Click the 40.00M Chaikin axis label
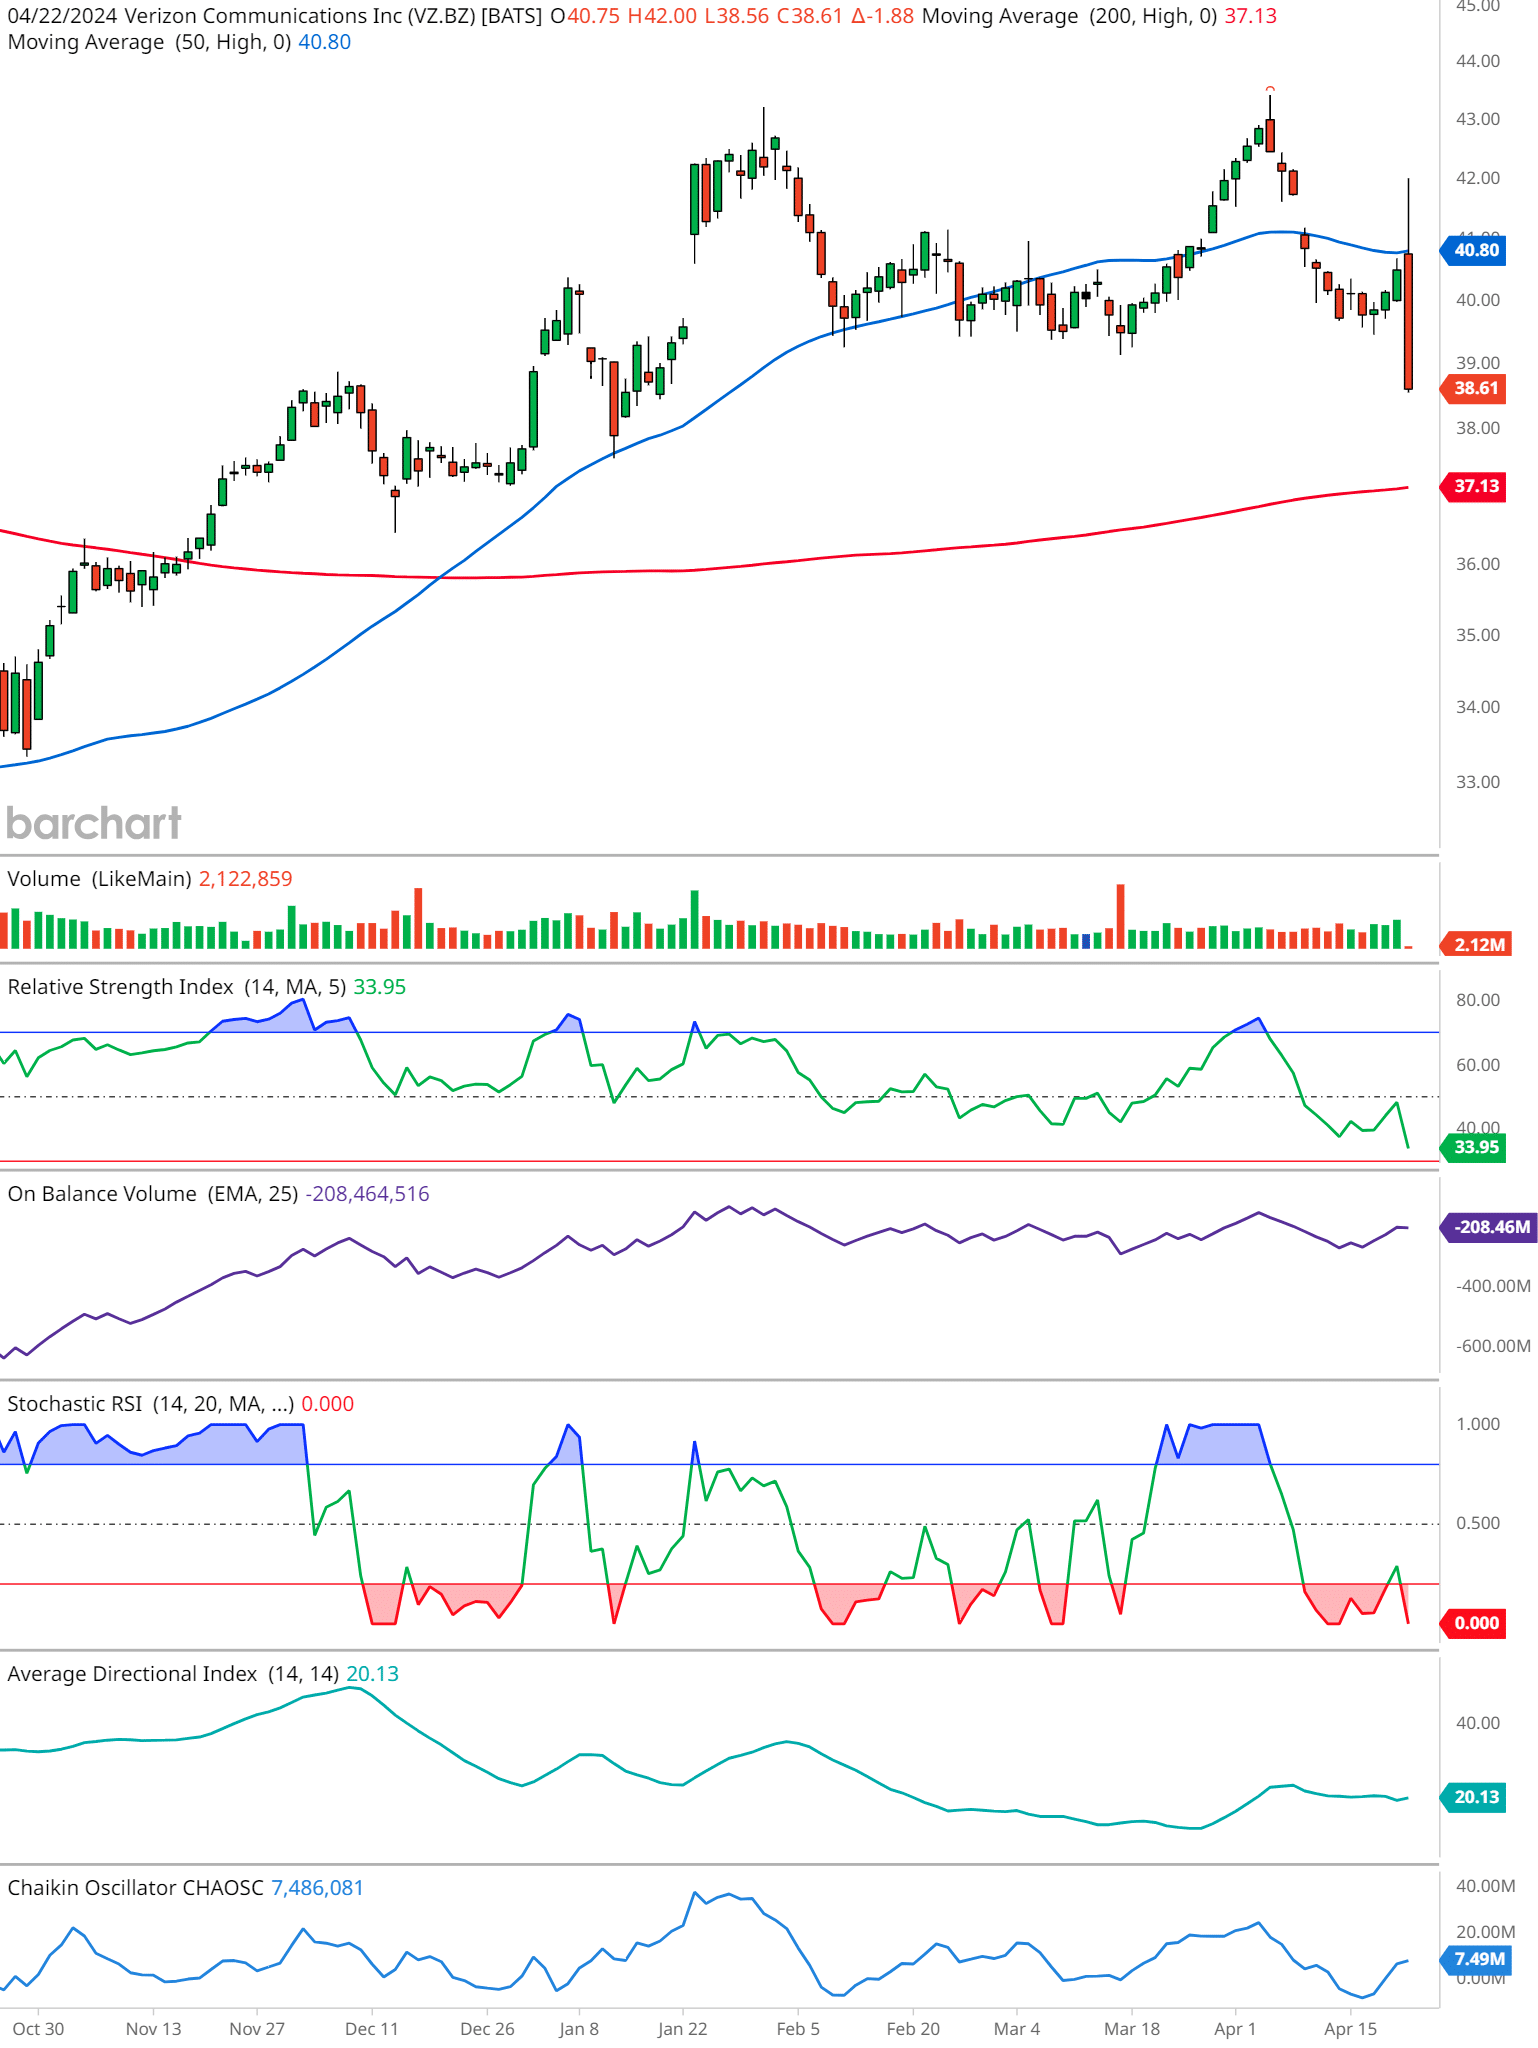 point(1486,1886)
